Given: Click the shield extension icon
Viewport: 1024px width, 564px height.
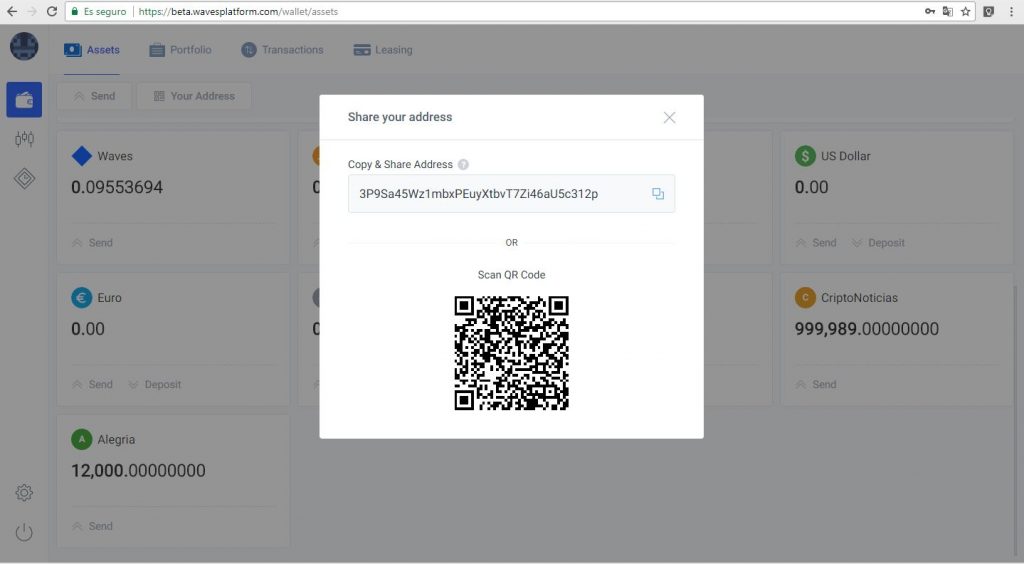Looking at the screenshot, I should click(x=989, y=11).
